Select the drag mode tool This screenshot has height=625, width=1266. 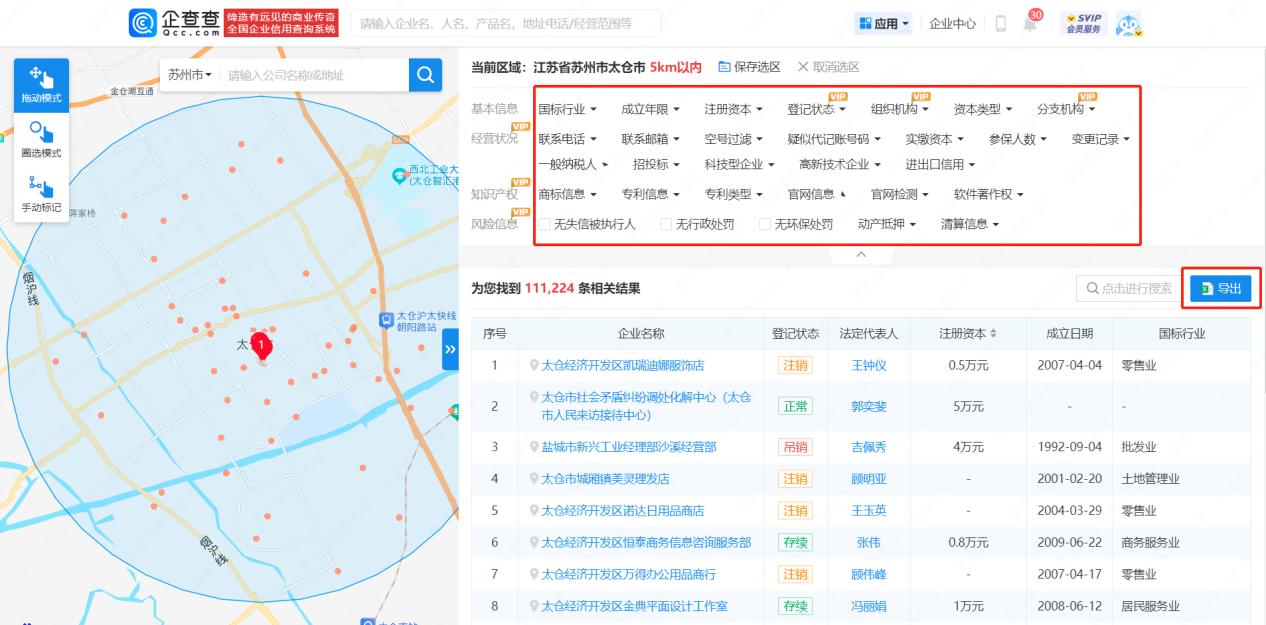coord(41,84)
